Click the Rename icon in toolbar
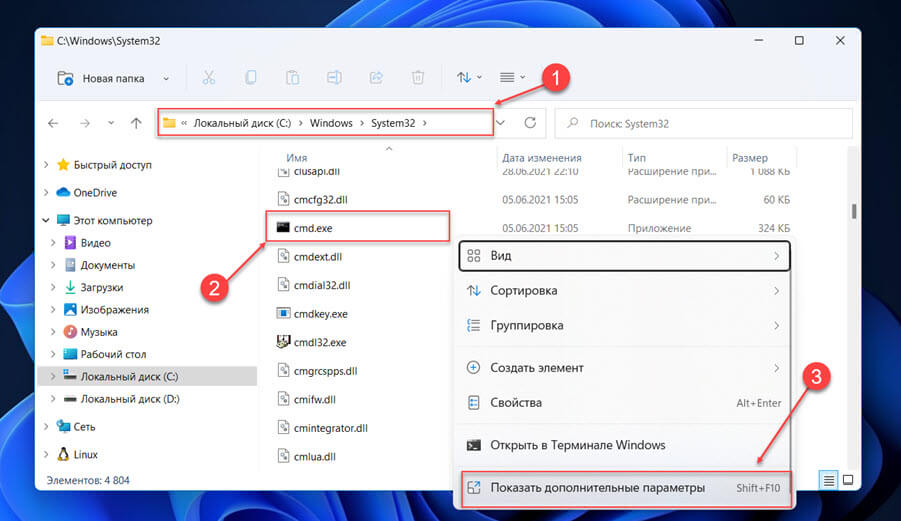The width and height of the screenshot is (901, 521). (334, 78)
